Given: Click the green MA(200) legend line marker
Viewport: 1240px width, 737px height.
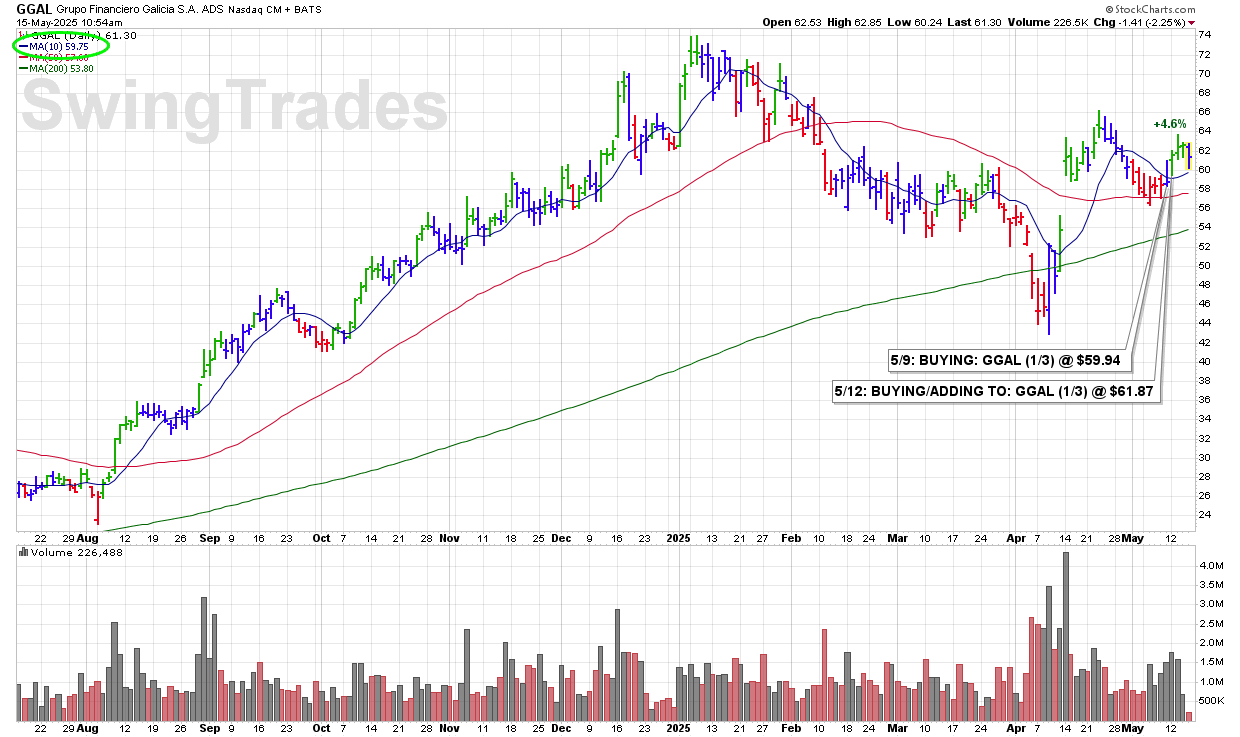Looking at the screenshot, I should [22, 68].
